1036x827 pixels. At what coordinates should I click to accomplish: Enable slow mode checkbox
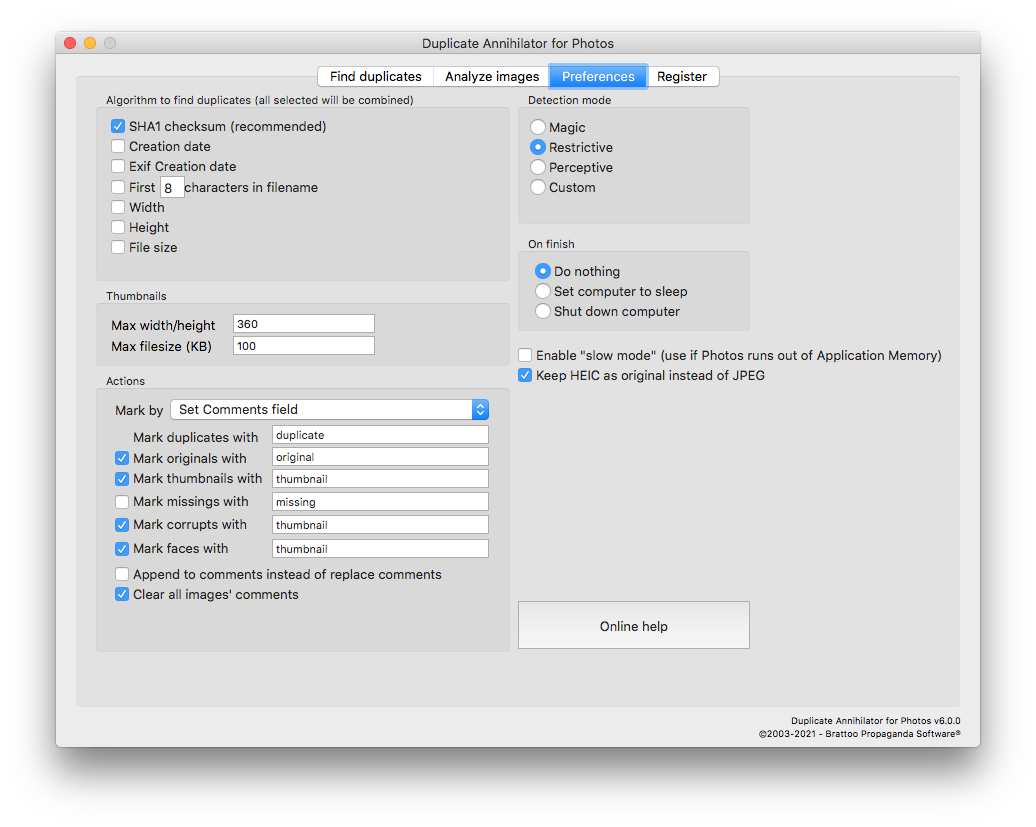click(x=525, y=355)
